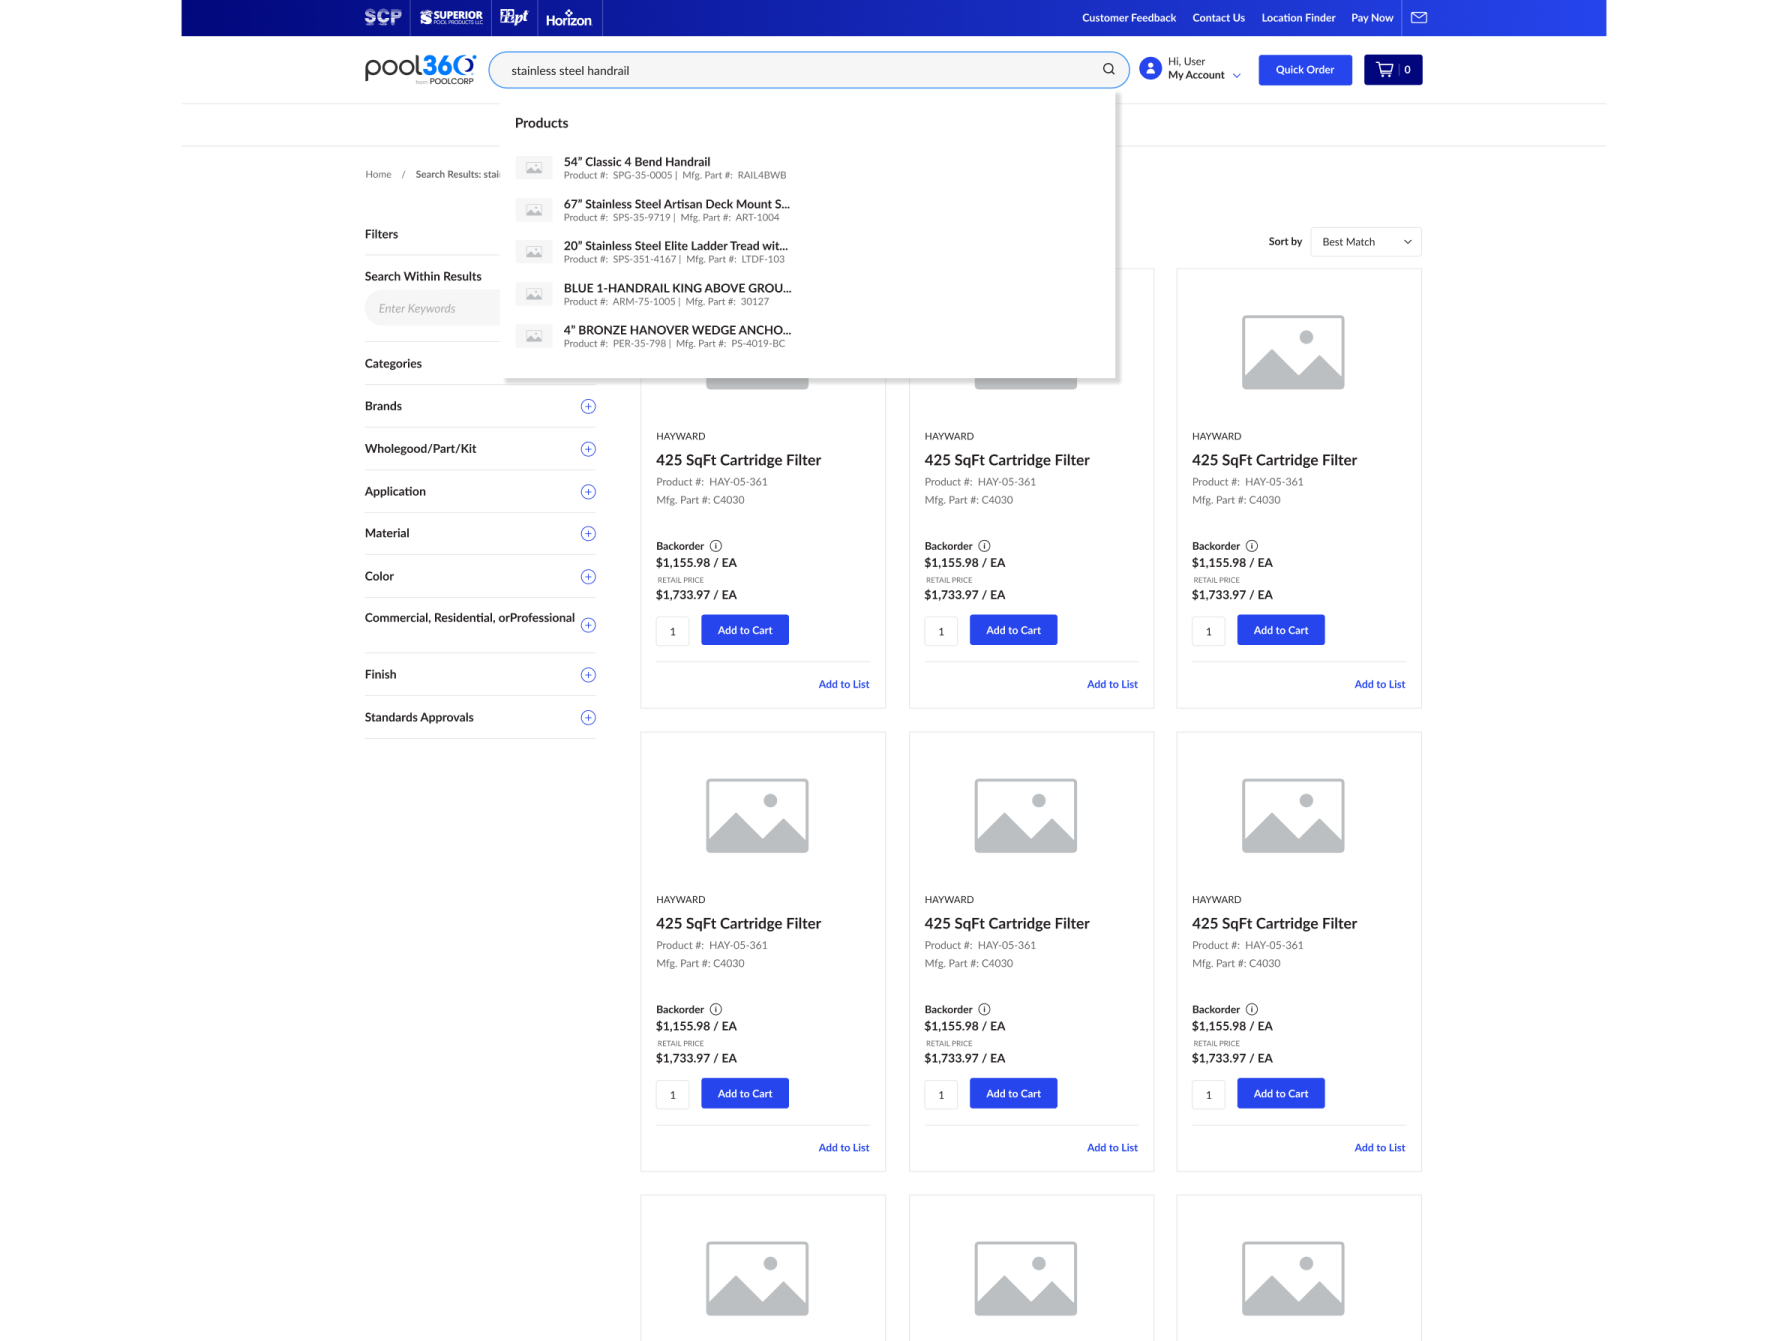Screen dimensions: 1788x1341
Task: Click the Superior Pool Products logo
Action: pyautogui.click(x=451, y=17)
